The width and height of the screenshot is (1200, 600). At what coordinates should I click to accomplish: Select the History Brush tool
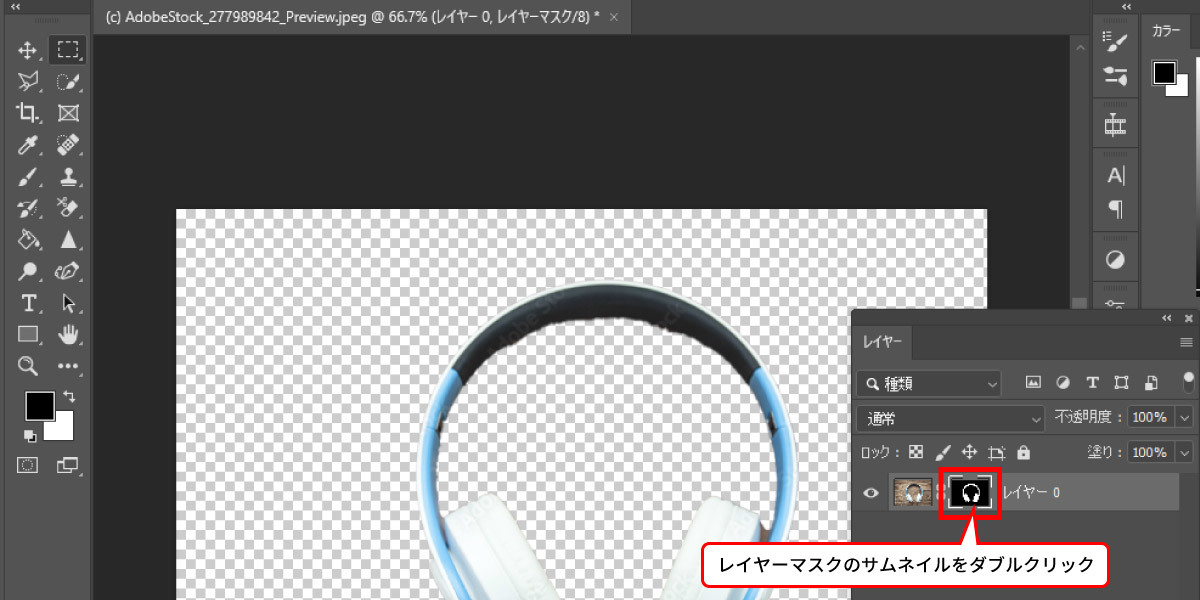[28, 208]
